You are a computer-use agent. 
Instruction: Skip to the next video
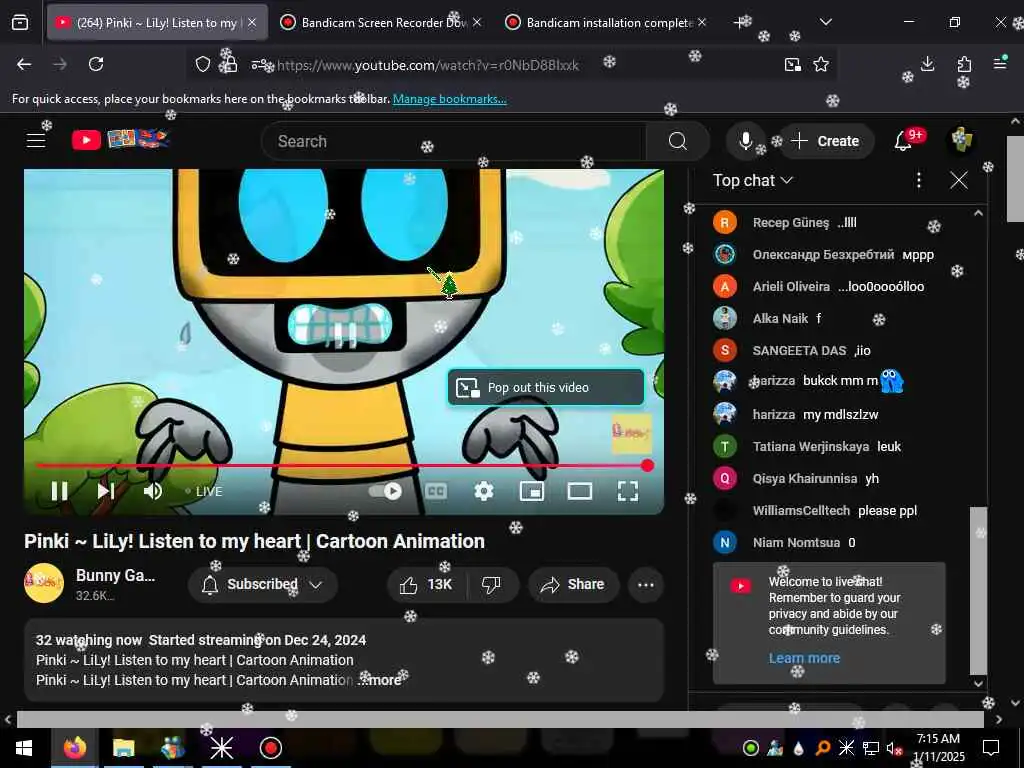[x=106, y=491]
